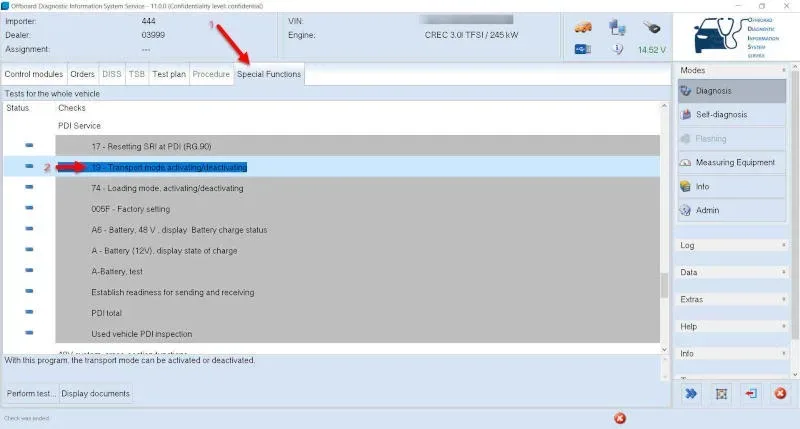Click the test list scroll-up arrow

click(664, 106)
